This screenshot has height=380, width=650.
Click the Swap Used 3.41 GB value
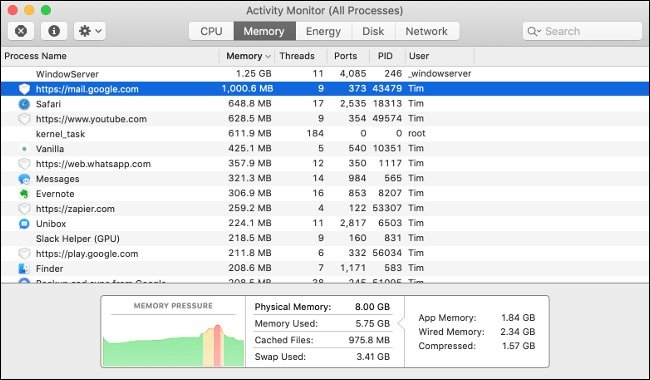(373, 356)
